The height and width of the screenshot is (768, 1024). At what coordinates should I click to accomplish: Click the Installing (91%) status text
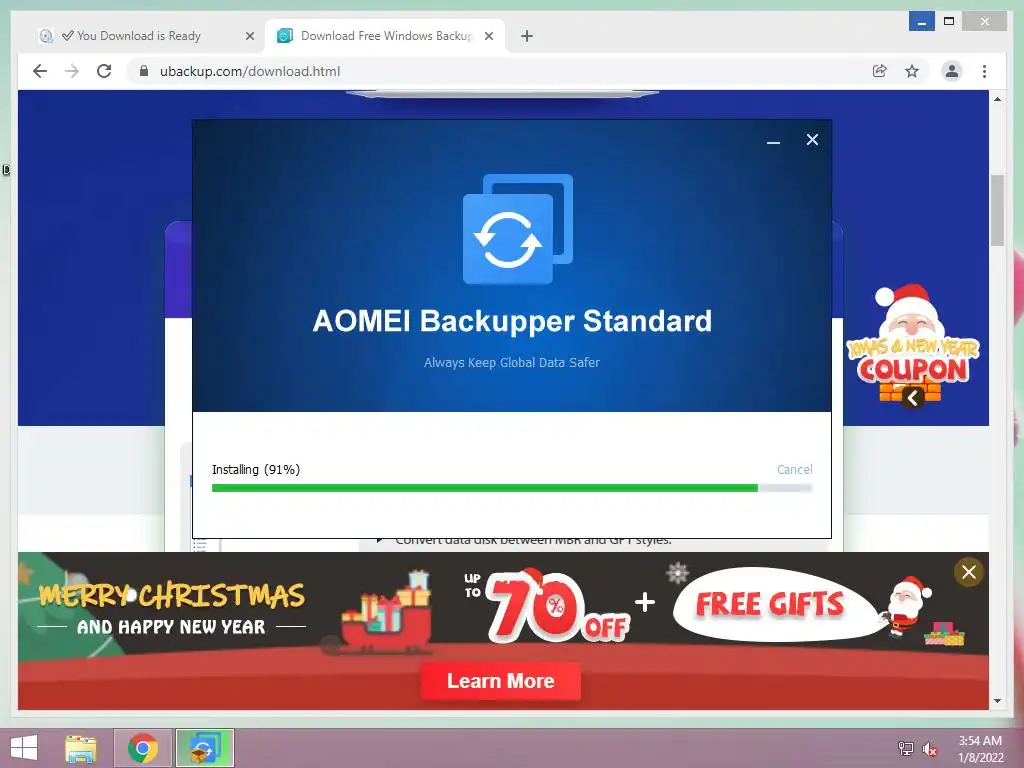coord(256,470)
